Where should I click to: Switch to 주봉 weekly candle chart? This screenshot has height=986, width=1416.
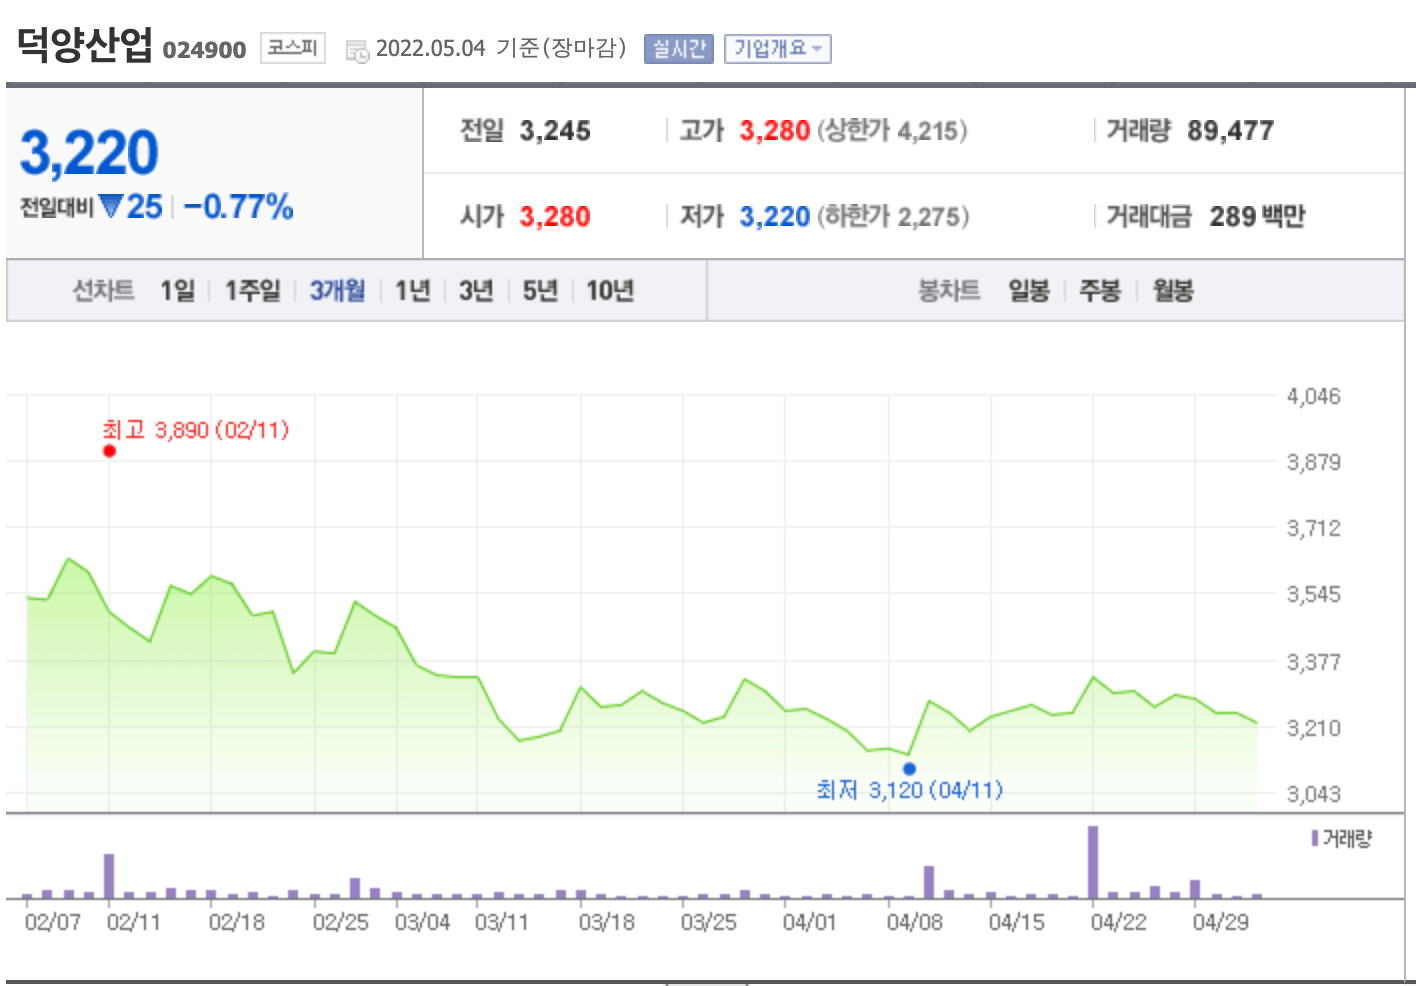click(1100, 291)
